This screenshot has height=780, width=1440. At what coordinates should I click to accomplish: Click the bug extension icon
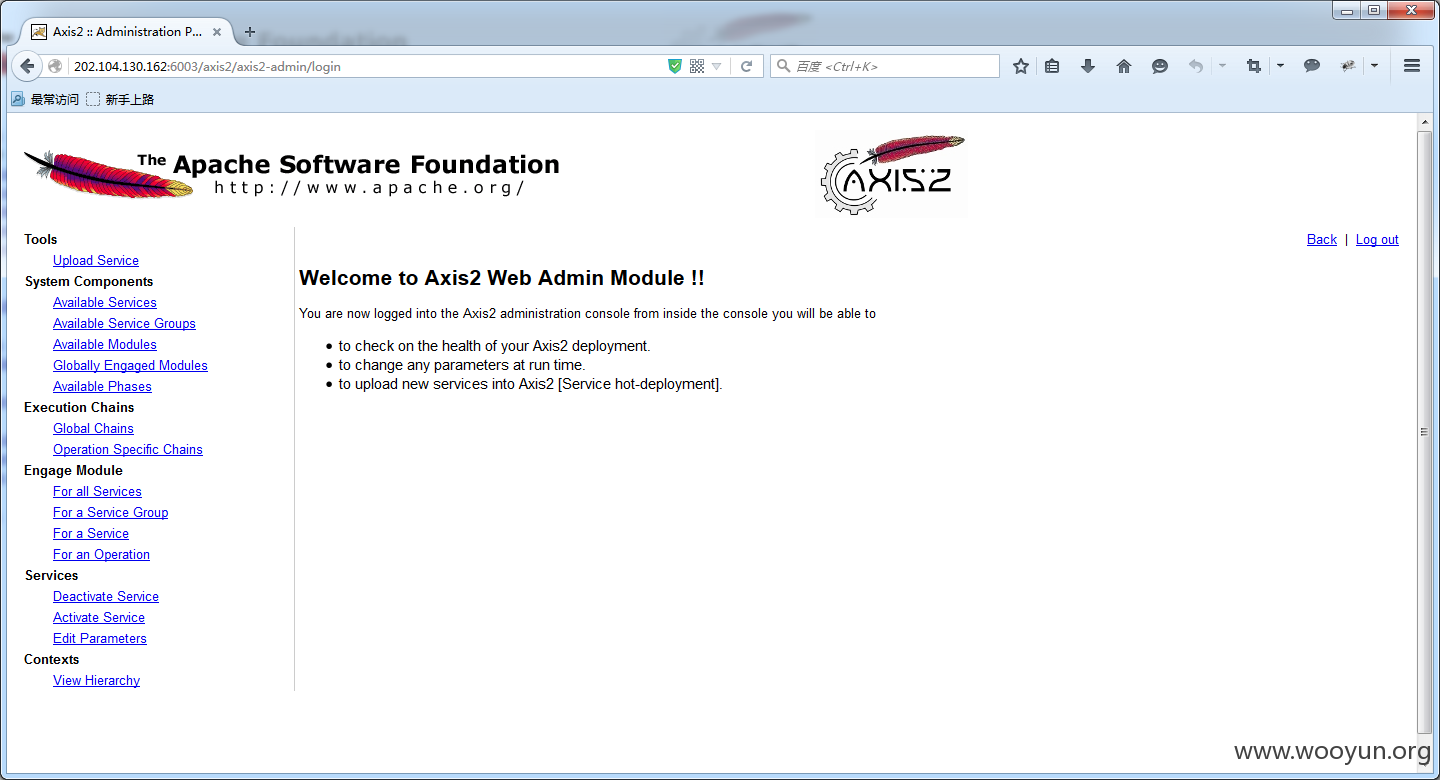pyautogui.click(x=1348, y=66)
